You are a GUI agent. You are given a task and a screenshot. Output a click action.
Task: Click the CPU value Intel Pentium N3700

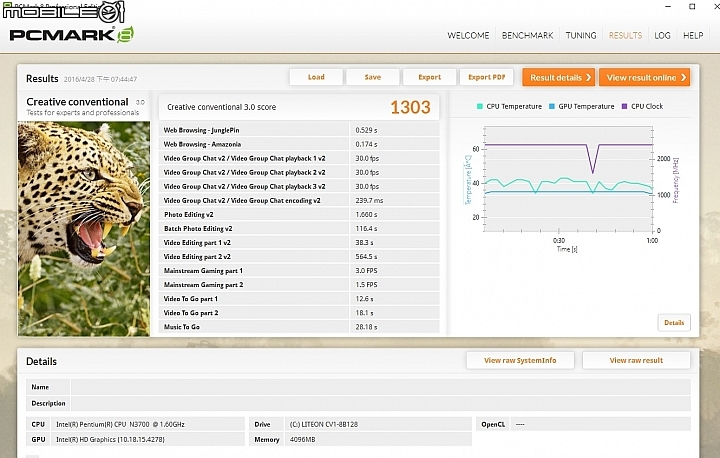(x=120, y=424)
